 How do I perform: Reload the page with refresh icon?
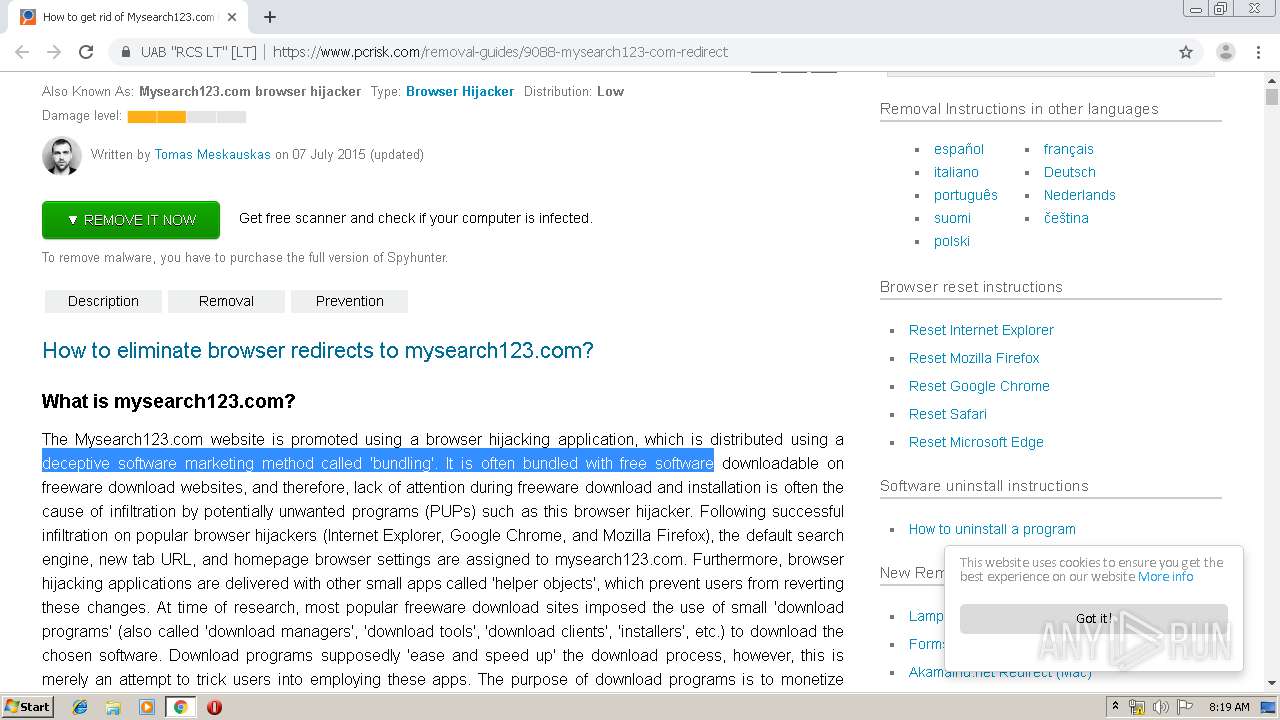[86, 52]
